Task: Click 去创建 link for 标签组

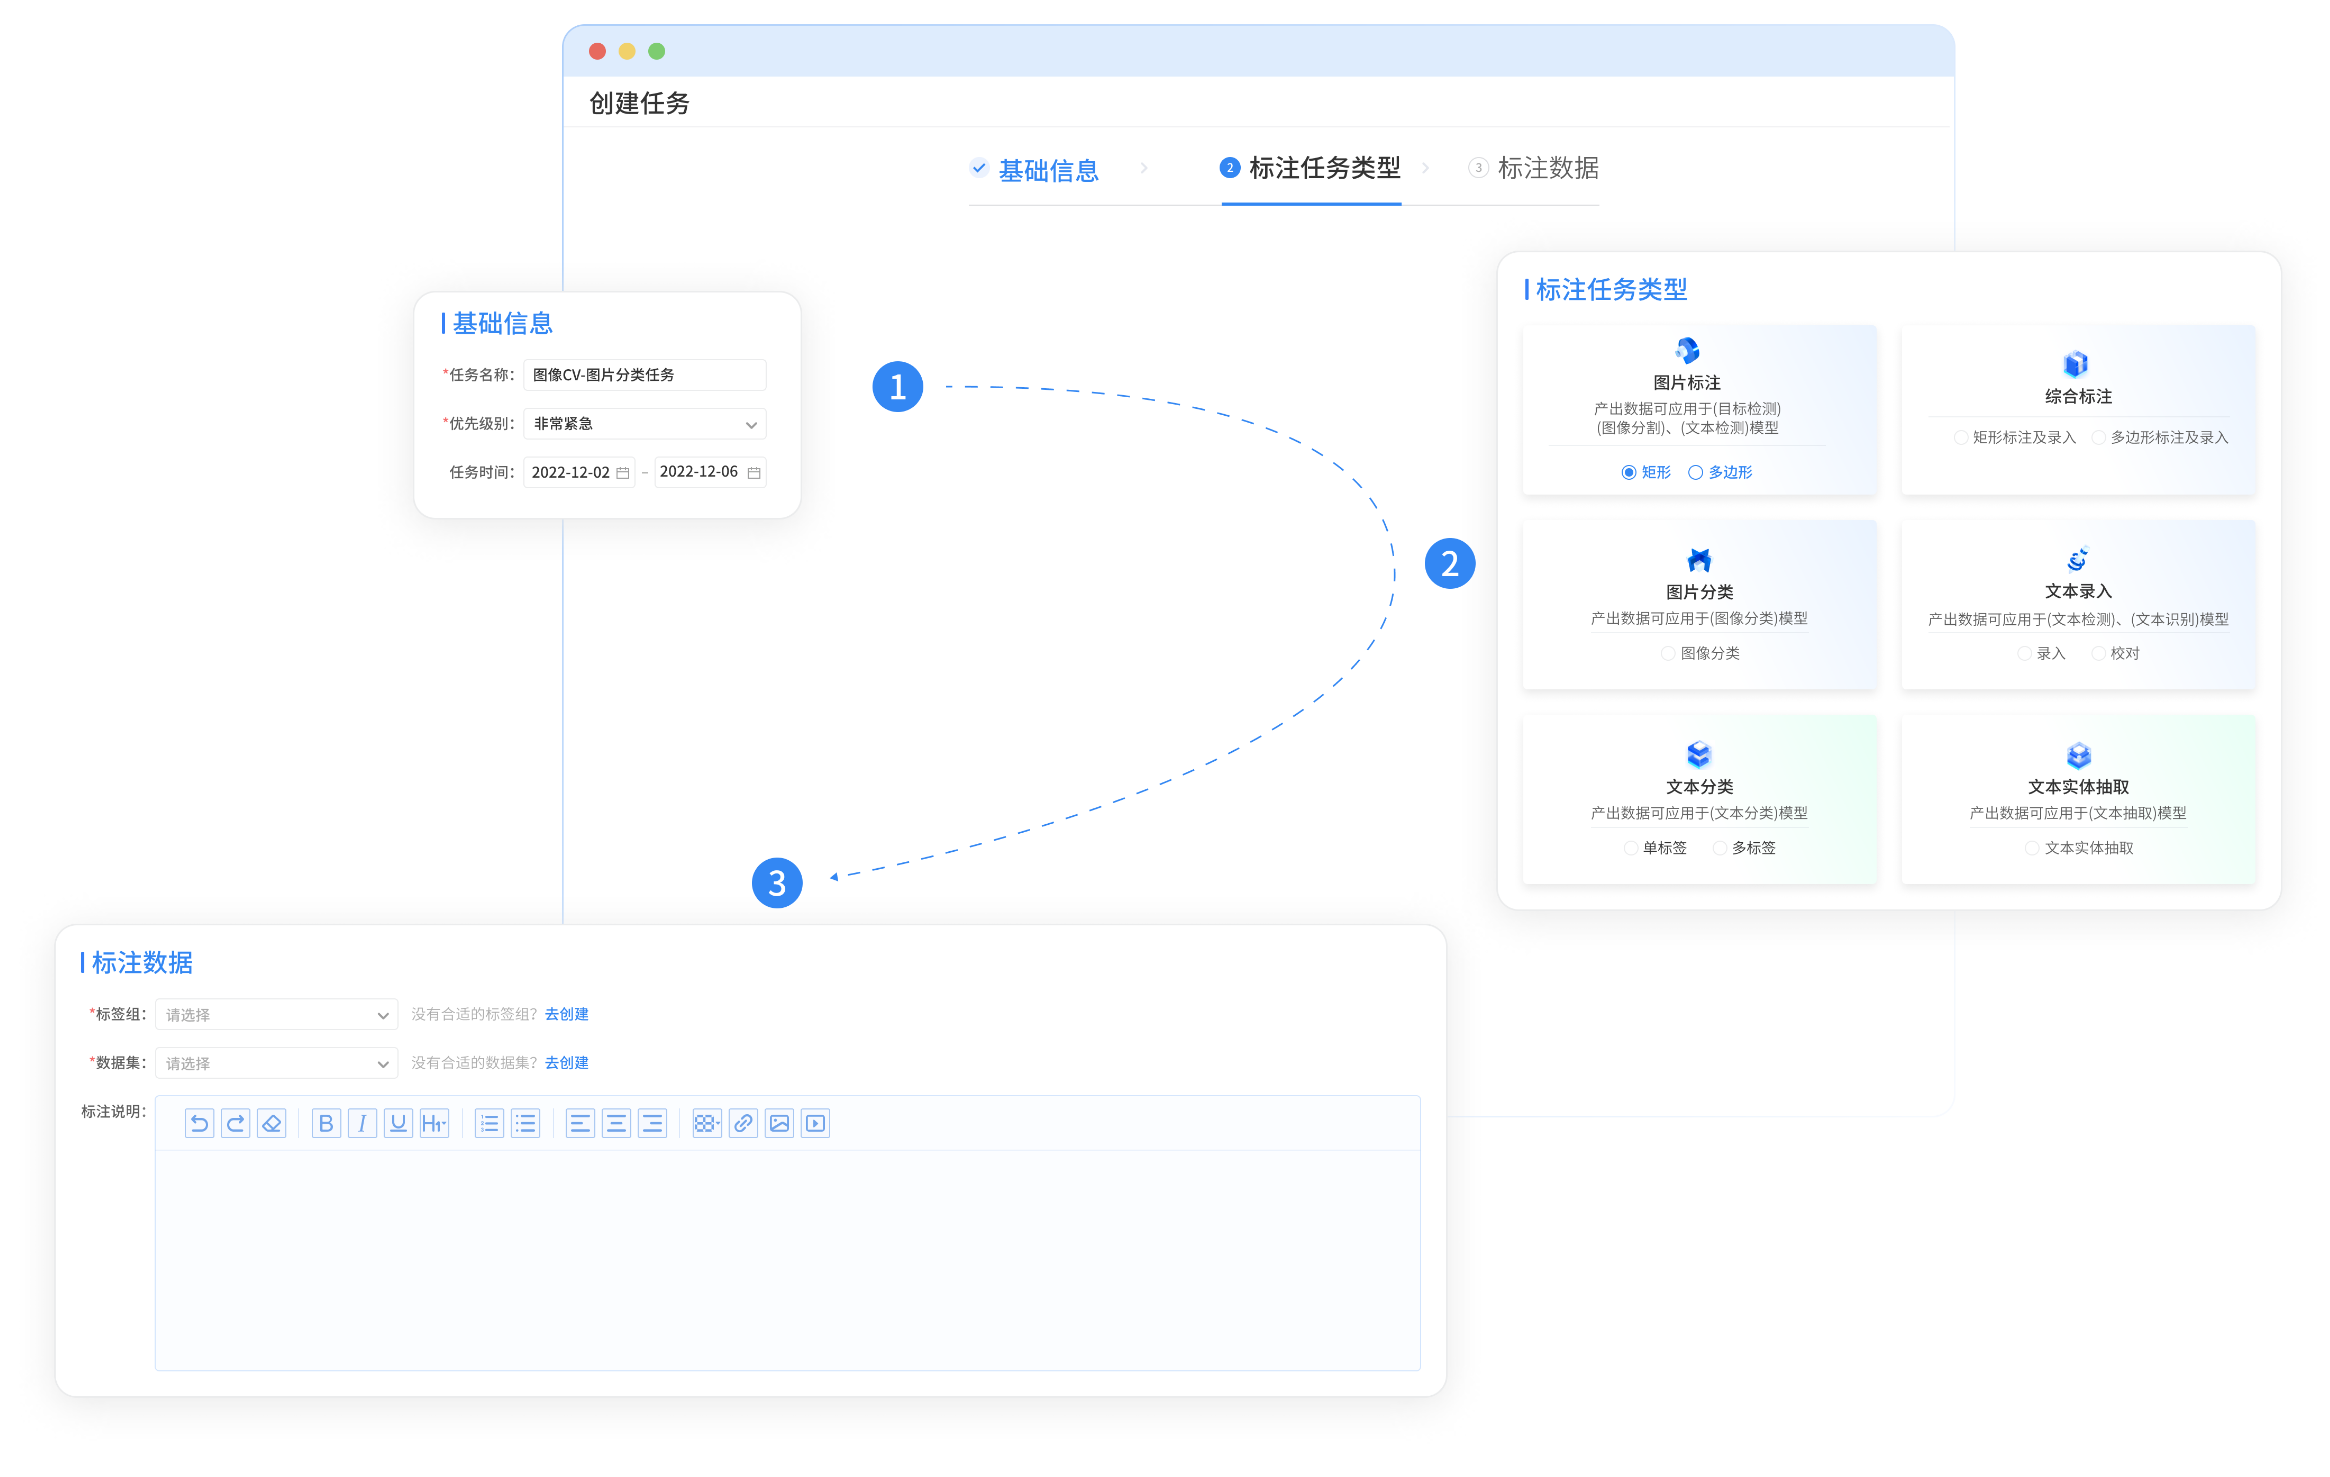Action: [x=567, y=1014]
